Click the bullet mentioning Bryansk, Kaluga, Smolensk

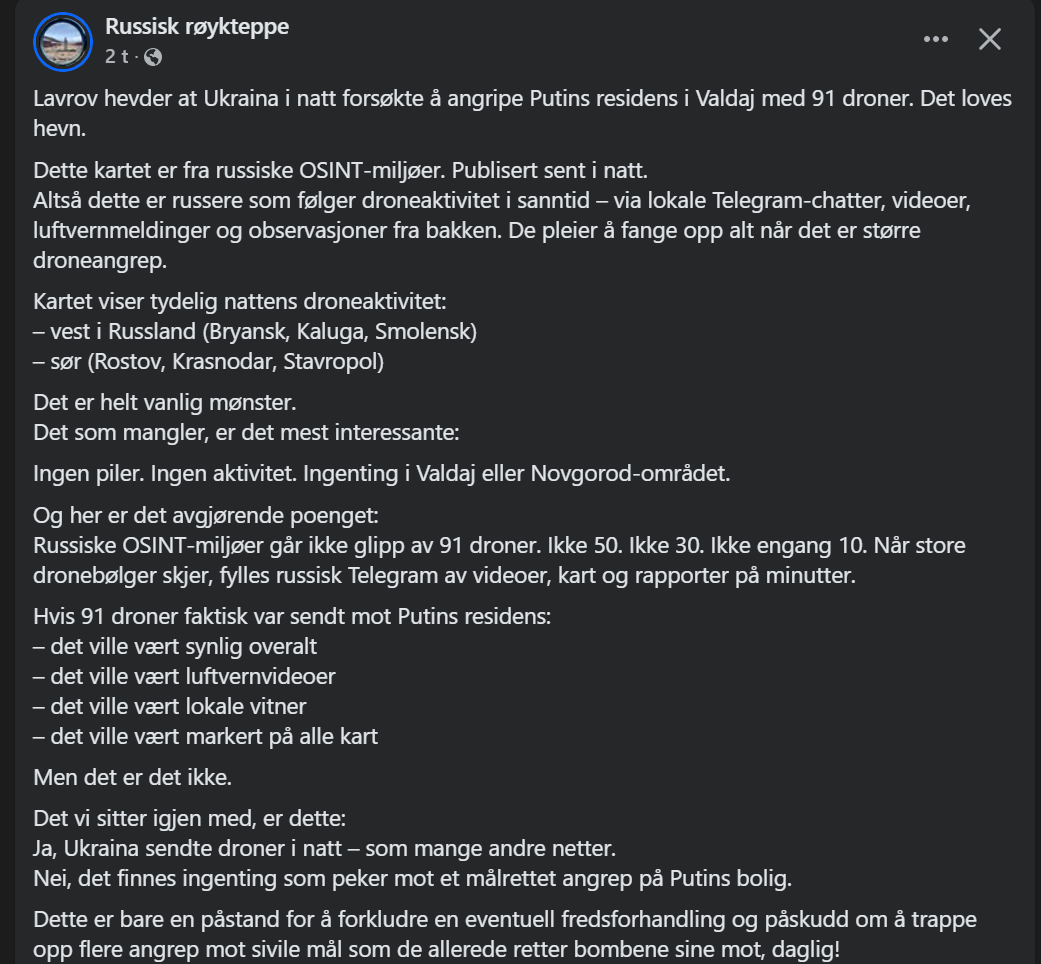255,331
